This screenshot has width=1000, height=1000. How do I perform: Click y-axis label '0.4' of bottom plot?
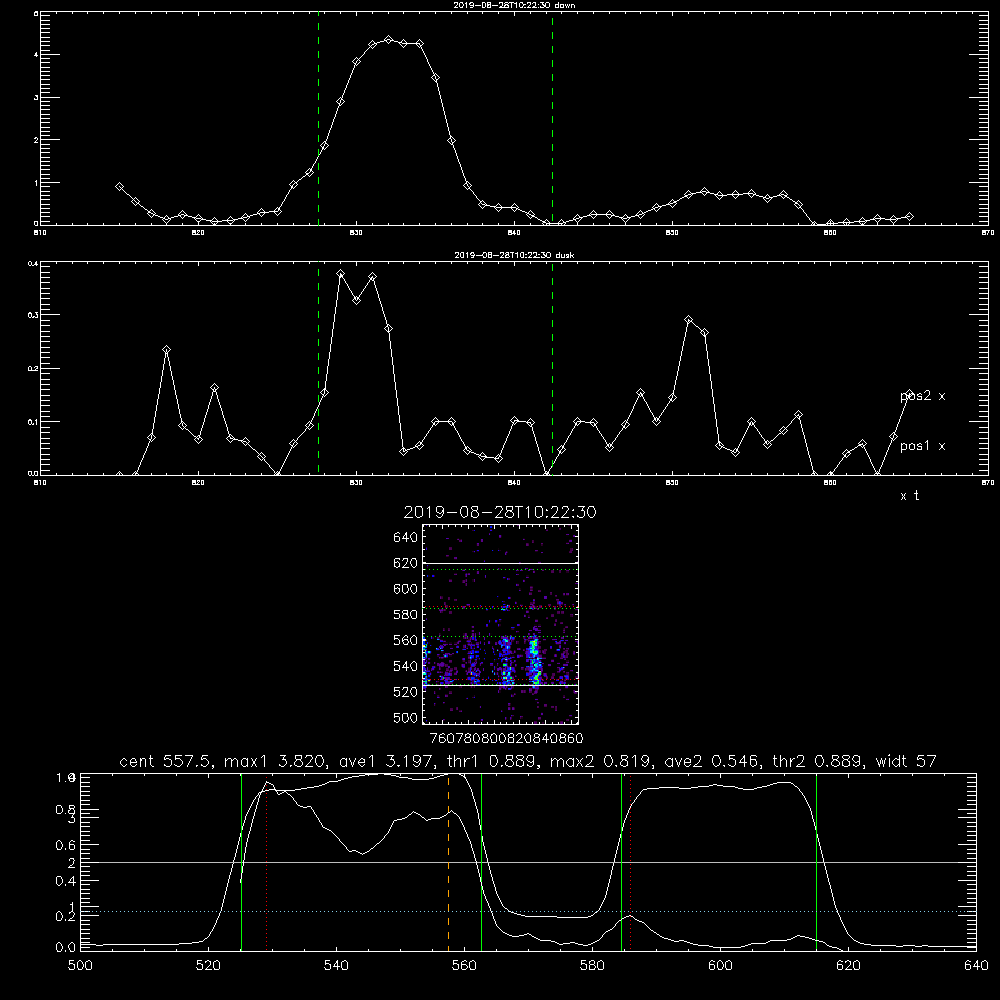pyautogui.click(x=66, y=881)
